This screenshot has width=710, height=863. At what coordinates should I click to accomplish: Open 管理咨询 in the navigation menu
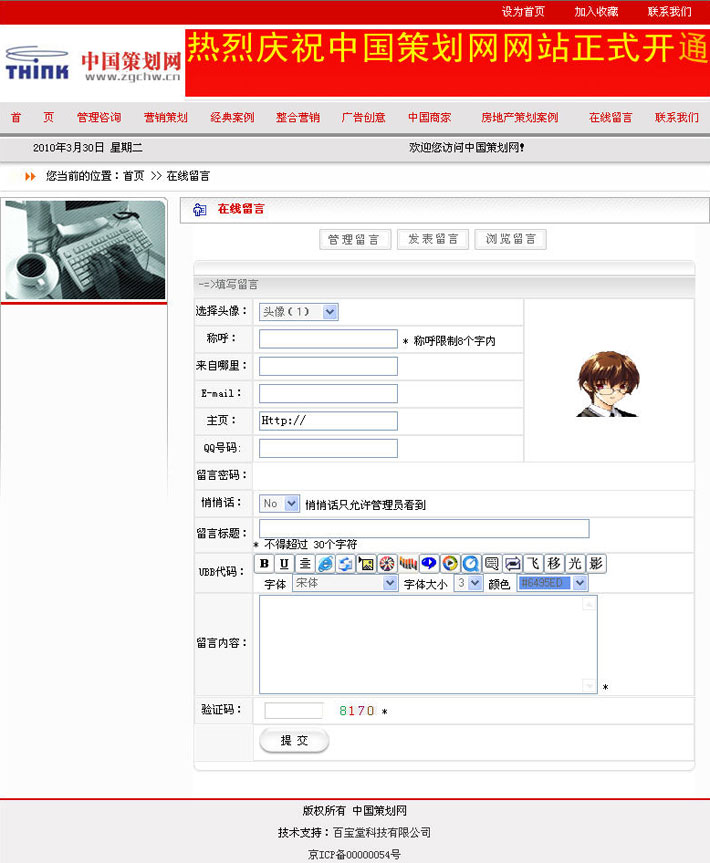(x=99, y=117)
